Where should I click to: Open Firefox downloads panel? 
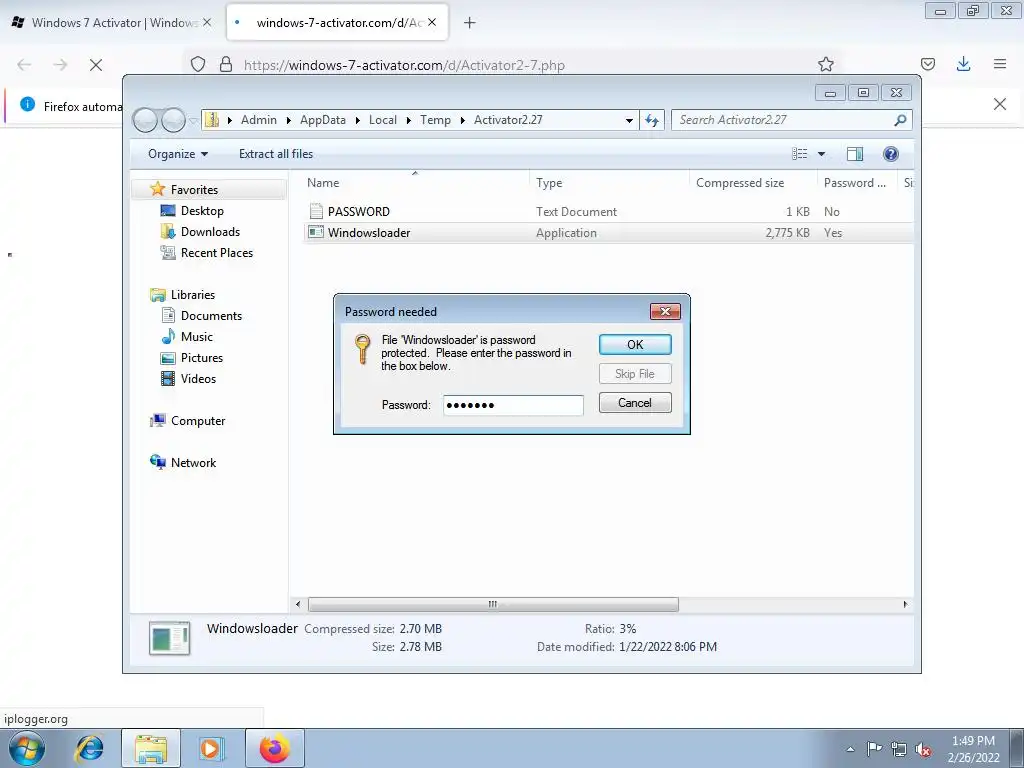coord(963,64)
